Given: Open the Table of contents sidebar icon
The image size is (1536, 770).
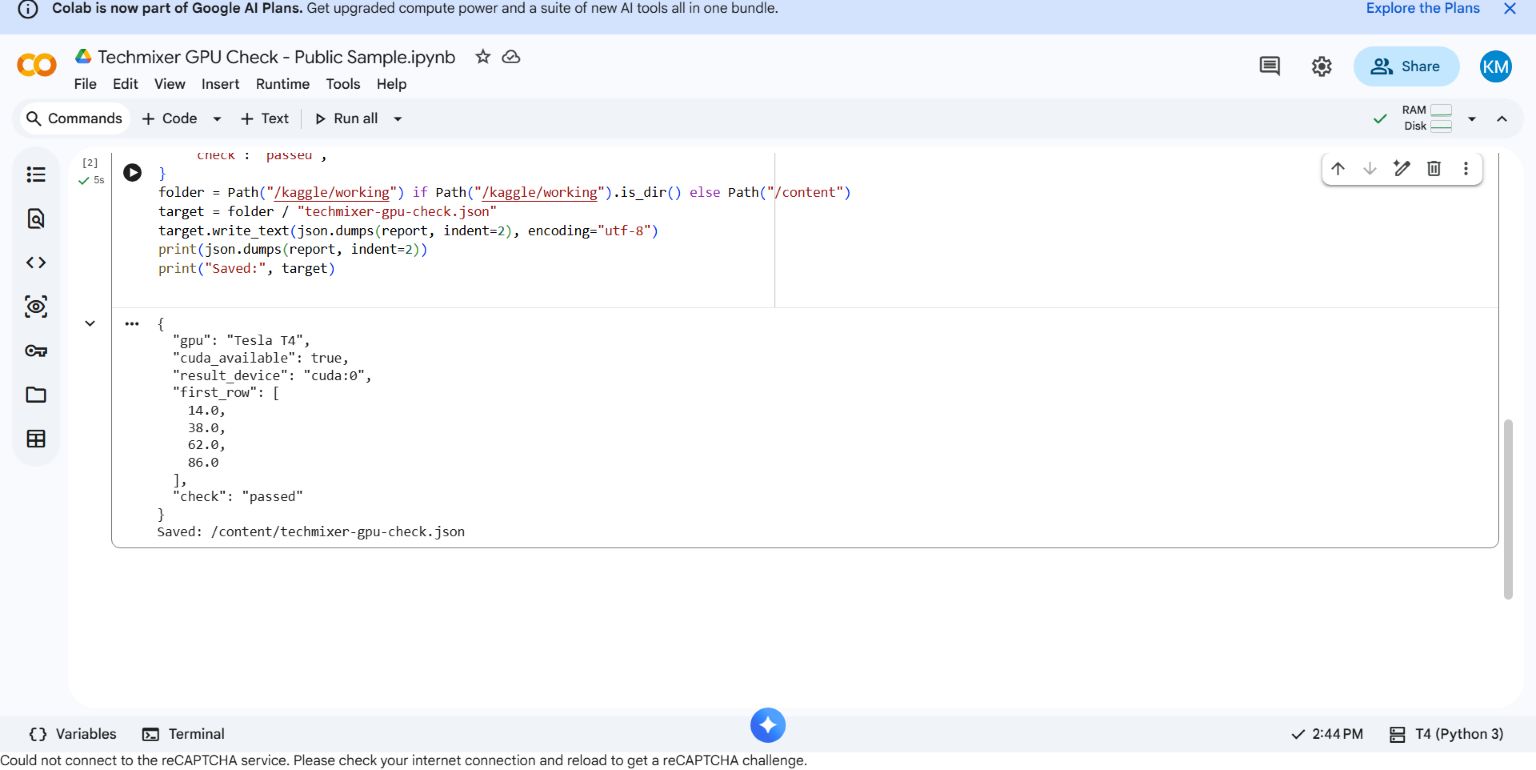Looking at the screenshot, I should click(x=36, y=175).
